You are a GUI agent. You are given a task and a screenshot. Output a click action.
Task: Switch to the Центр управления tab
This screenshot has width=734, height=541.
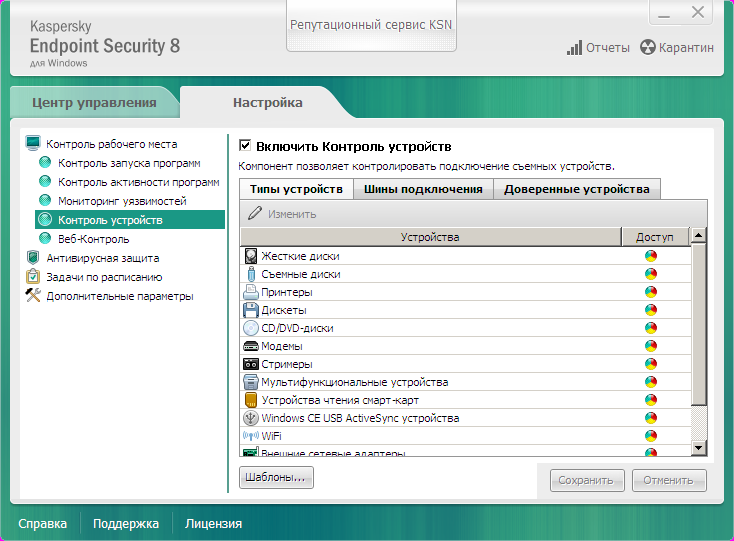click(x=95, y=102)
